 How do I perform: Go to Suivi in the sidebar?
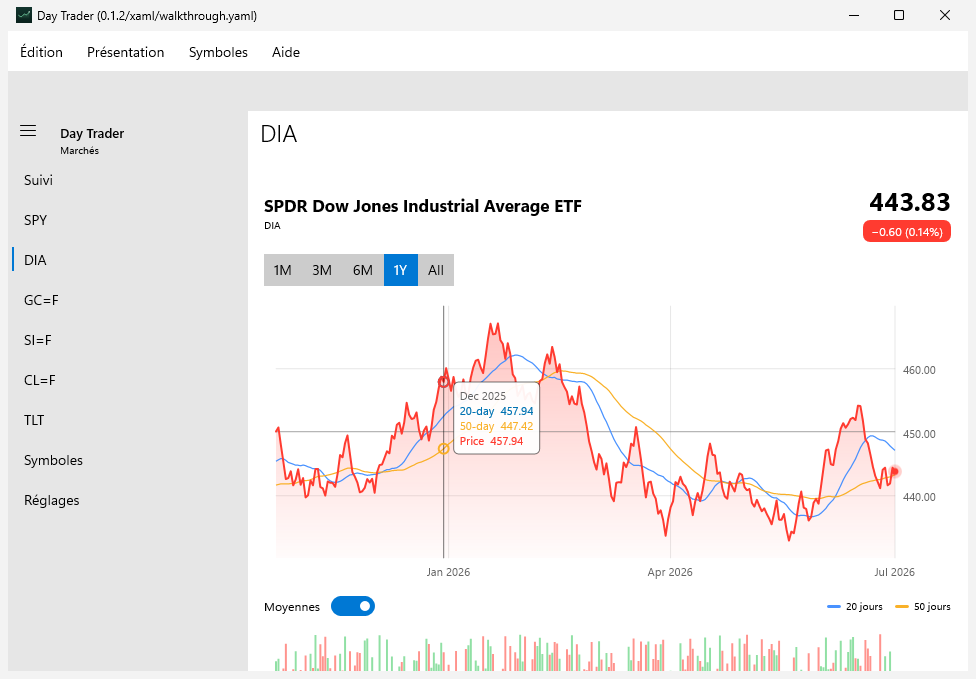pyautogui.click(x=128, y=180)
